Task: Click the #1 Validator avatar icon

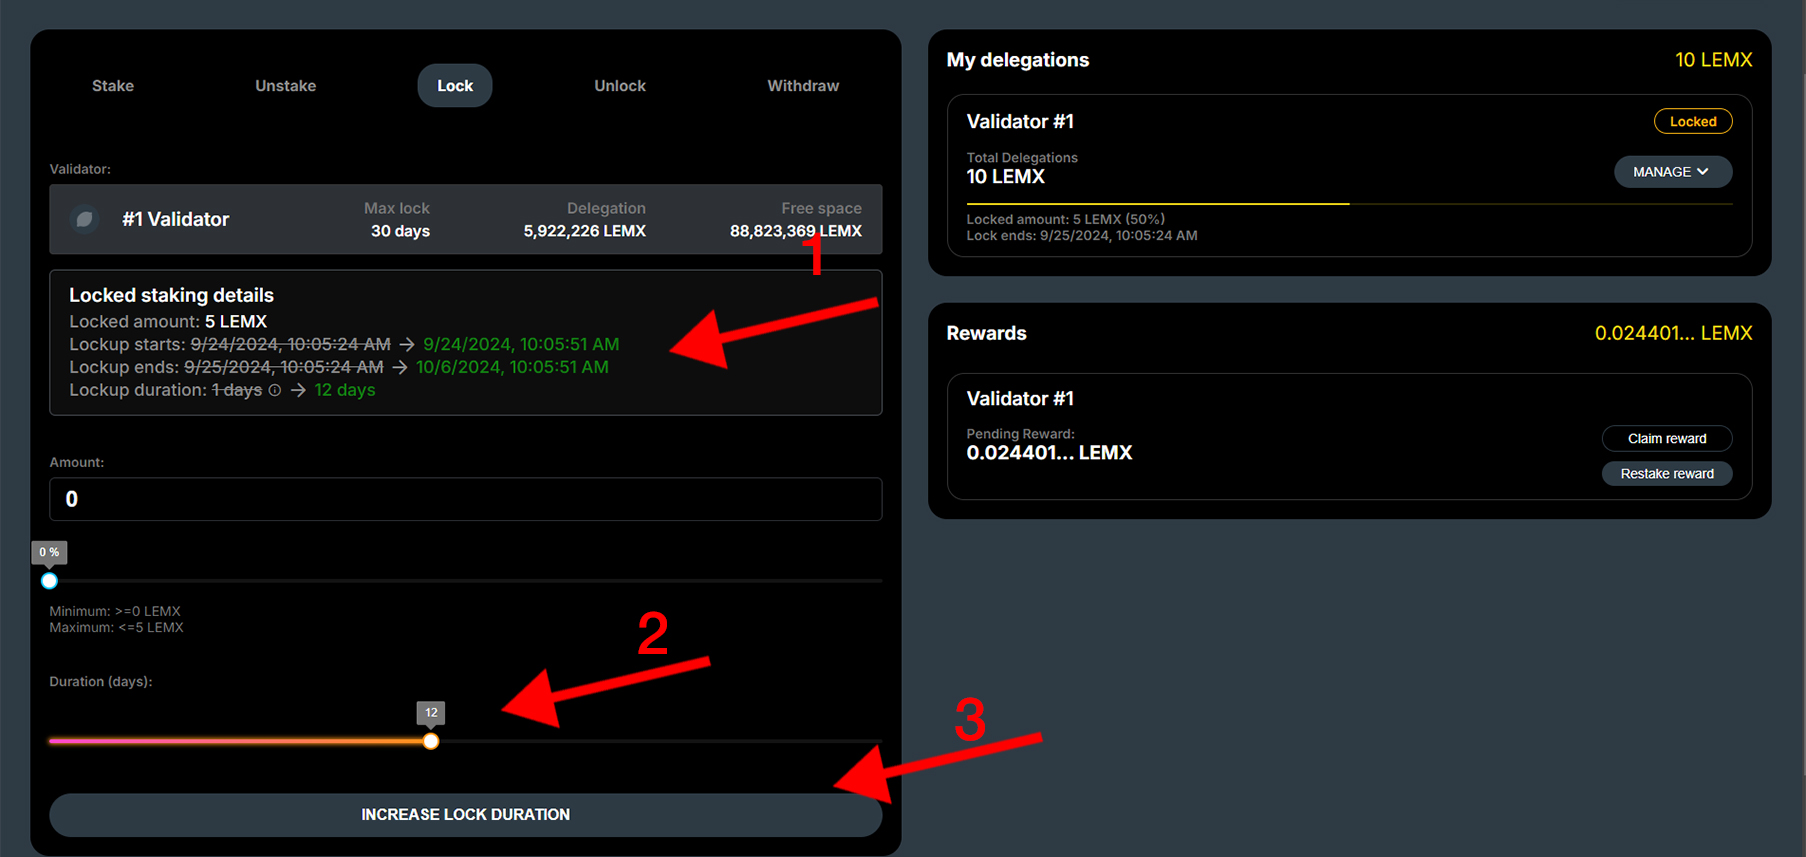Action: point(85,219)
